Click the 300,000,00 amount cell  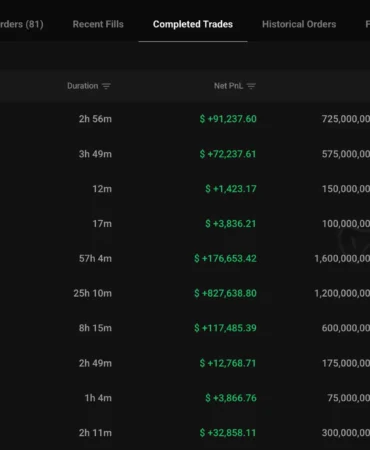346,433
